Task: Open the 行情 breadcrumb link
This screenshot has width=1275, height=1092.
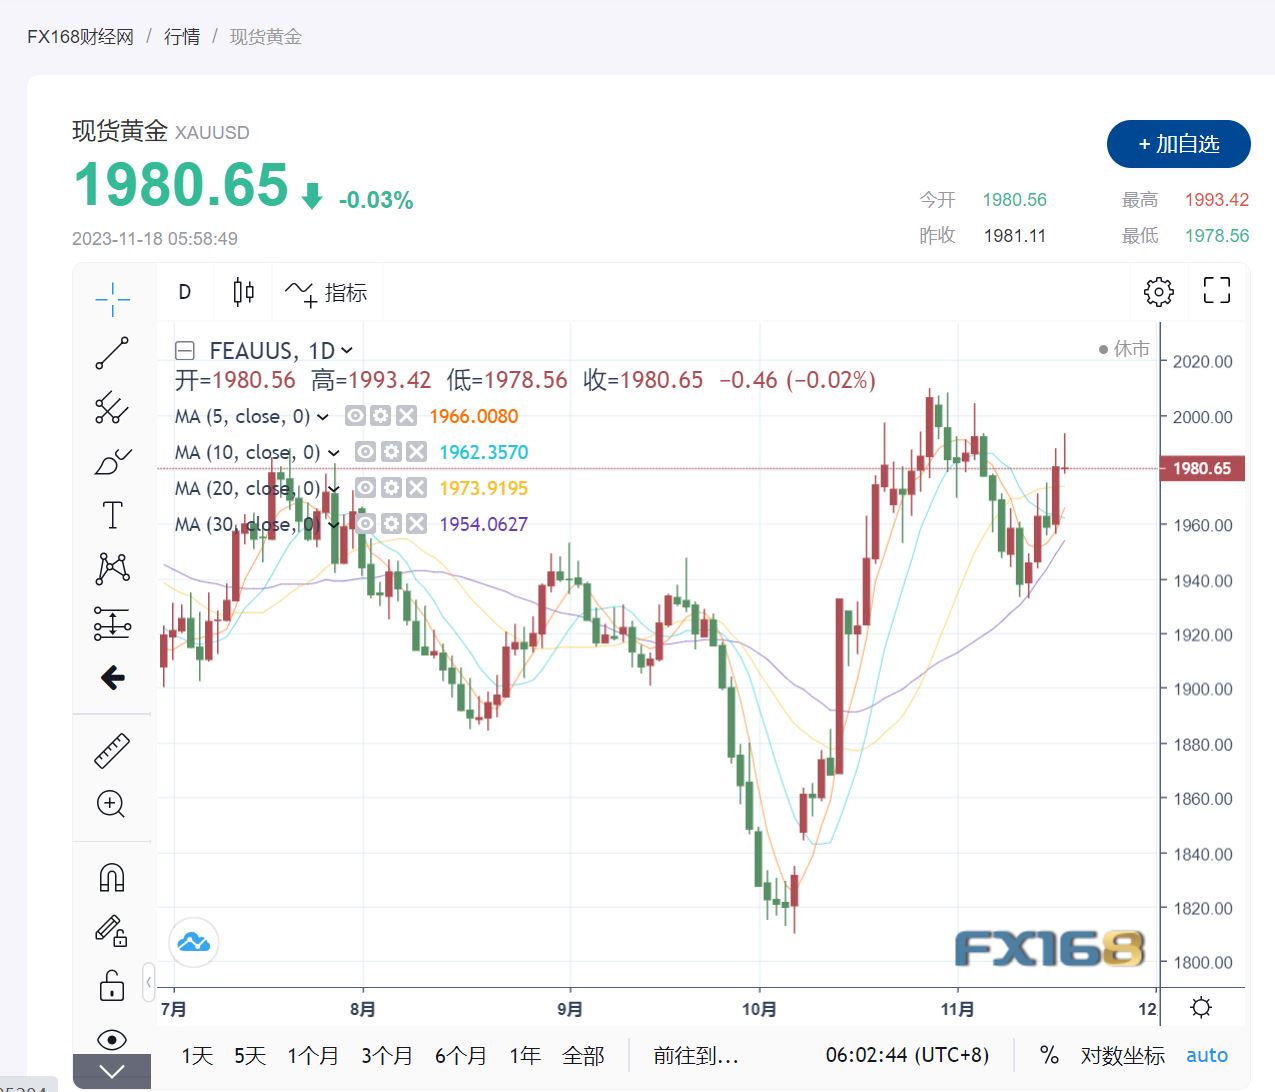Action: (181, 36)
